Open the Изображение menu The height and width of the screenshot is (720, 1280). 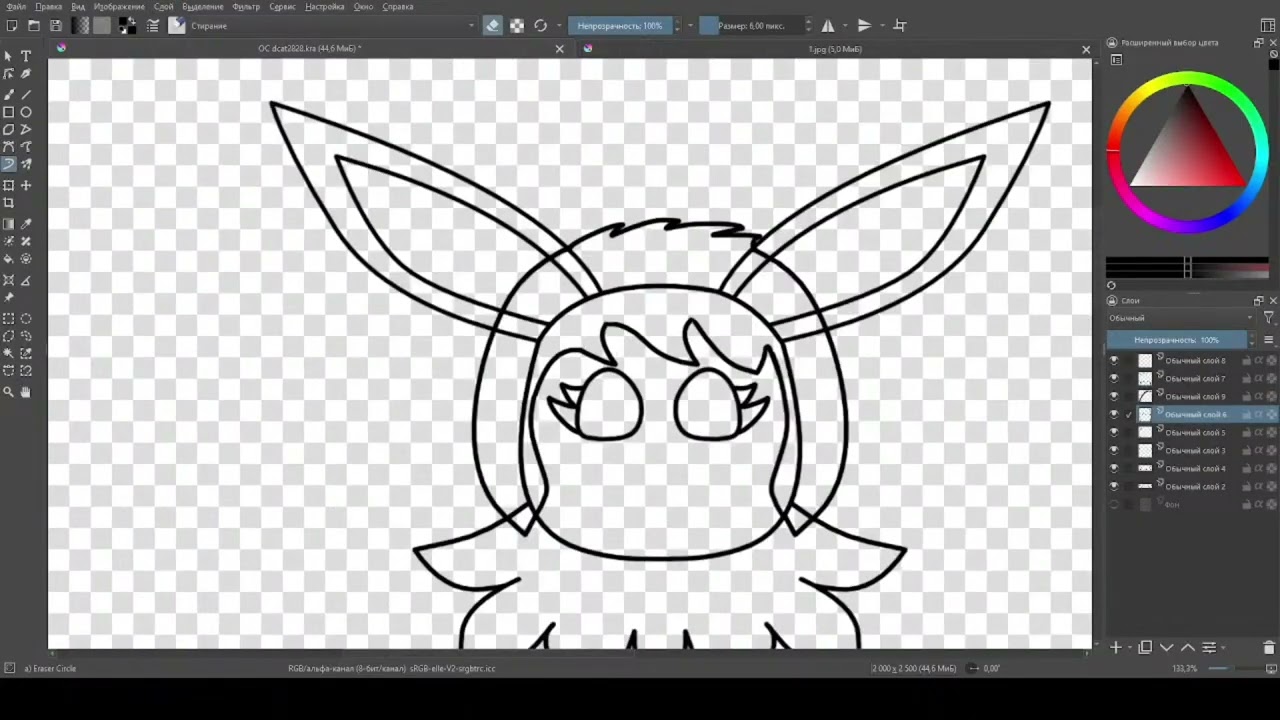click(x=119, y=6)
